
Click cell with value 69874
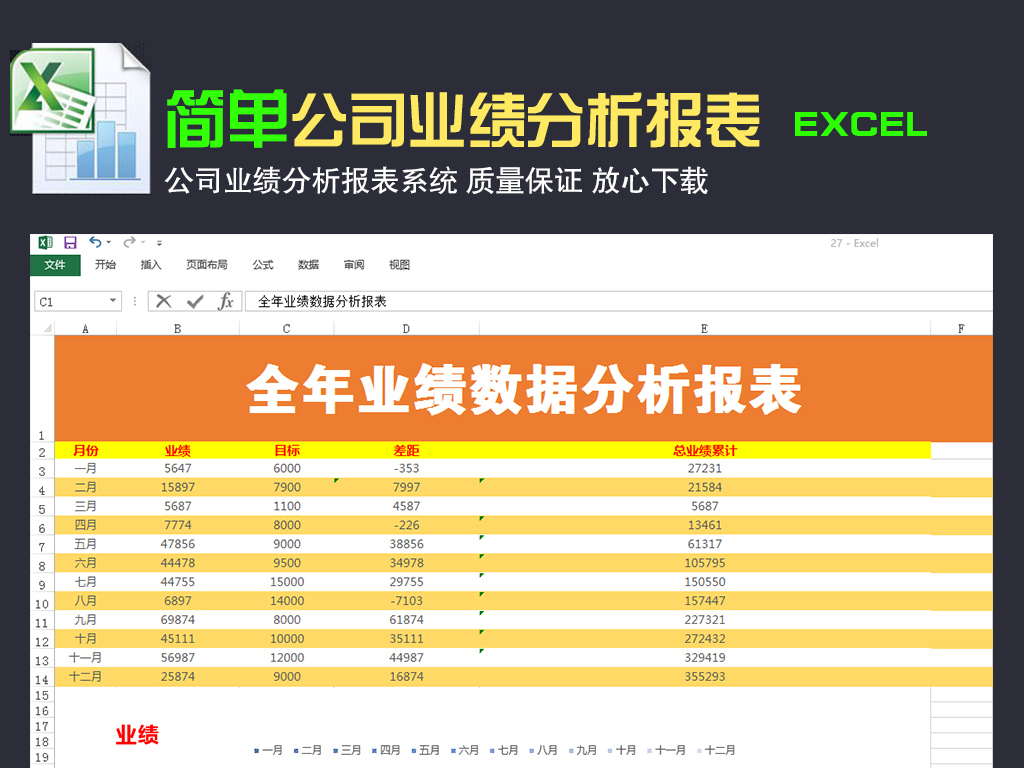(178, 620)
